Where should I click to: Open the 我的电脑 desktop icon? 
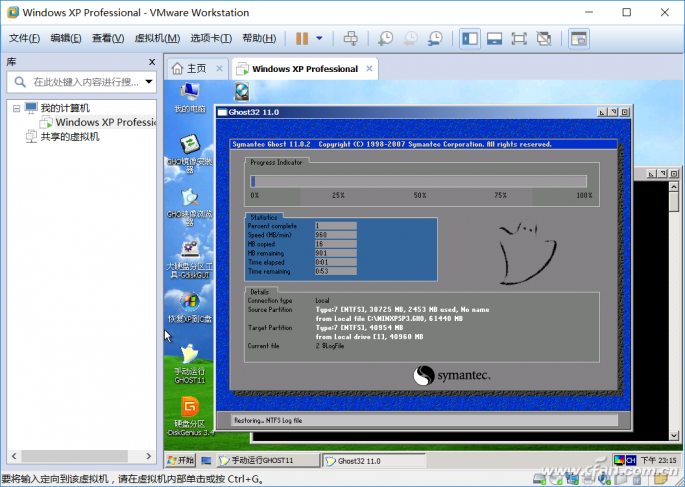(x=190, y=98)
